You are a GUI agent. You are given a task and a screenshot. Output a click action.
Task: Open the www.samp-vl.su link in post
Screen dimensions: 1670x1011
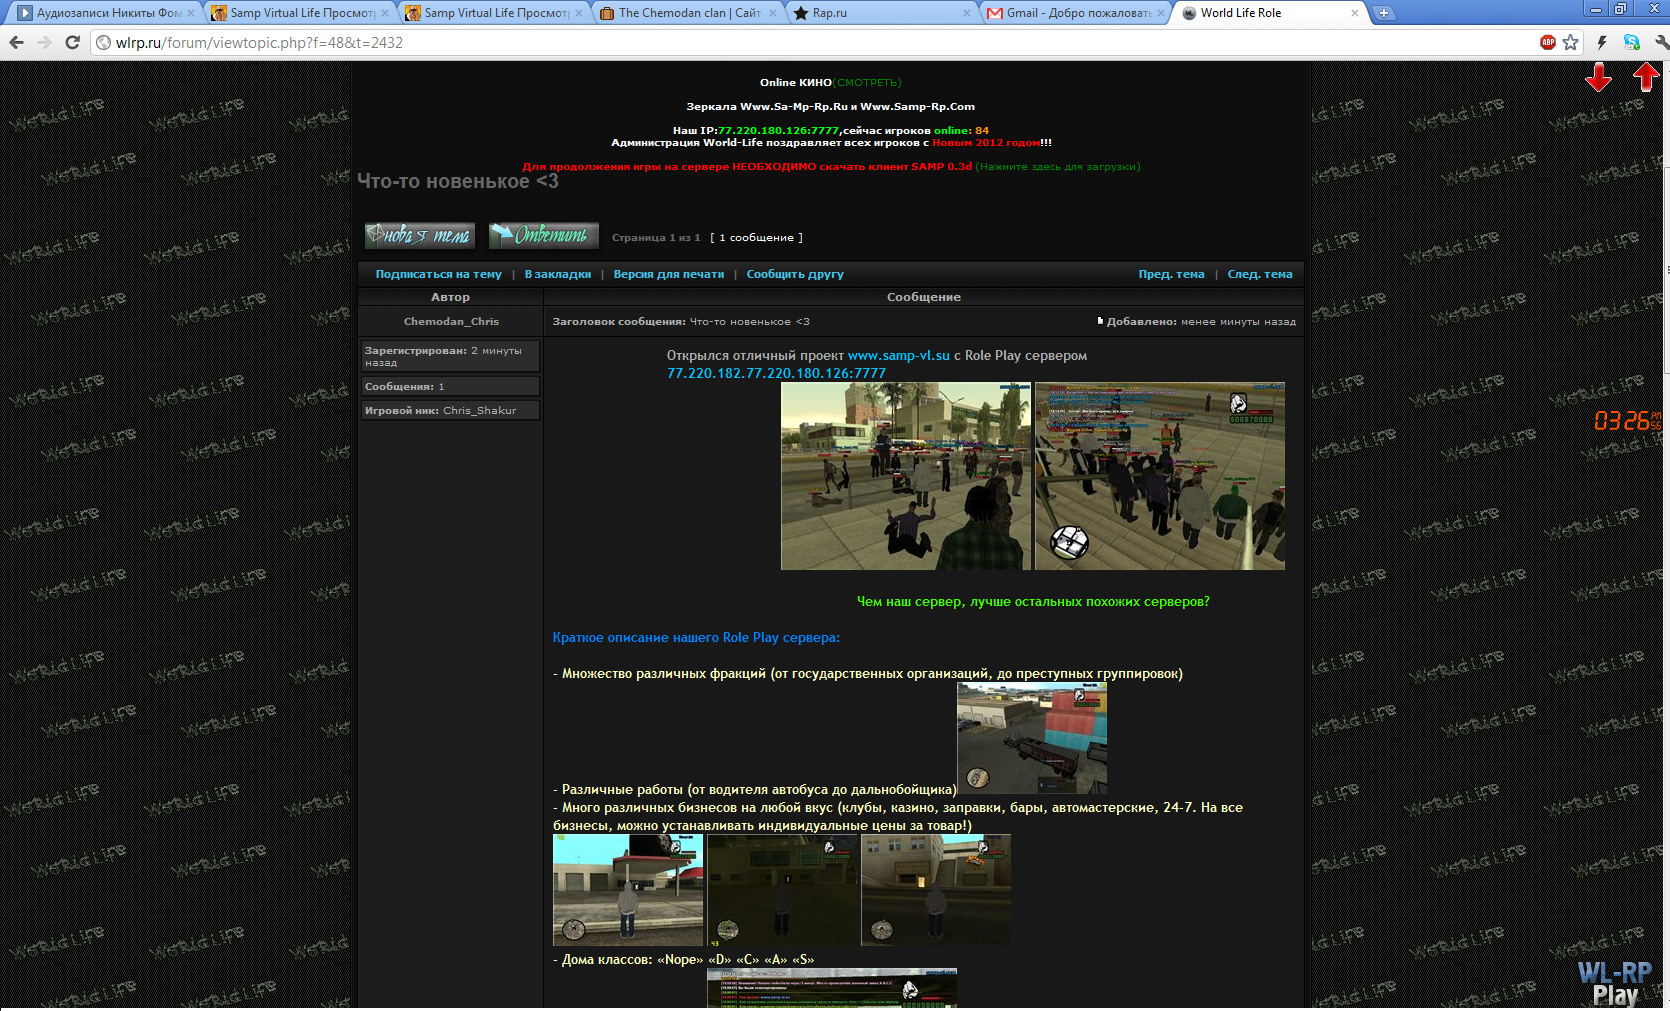[x=899, y=355]
